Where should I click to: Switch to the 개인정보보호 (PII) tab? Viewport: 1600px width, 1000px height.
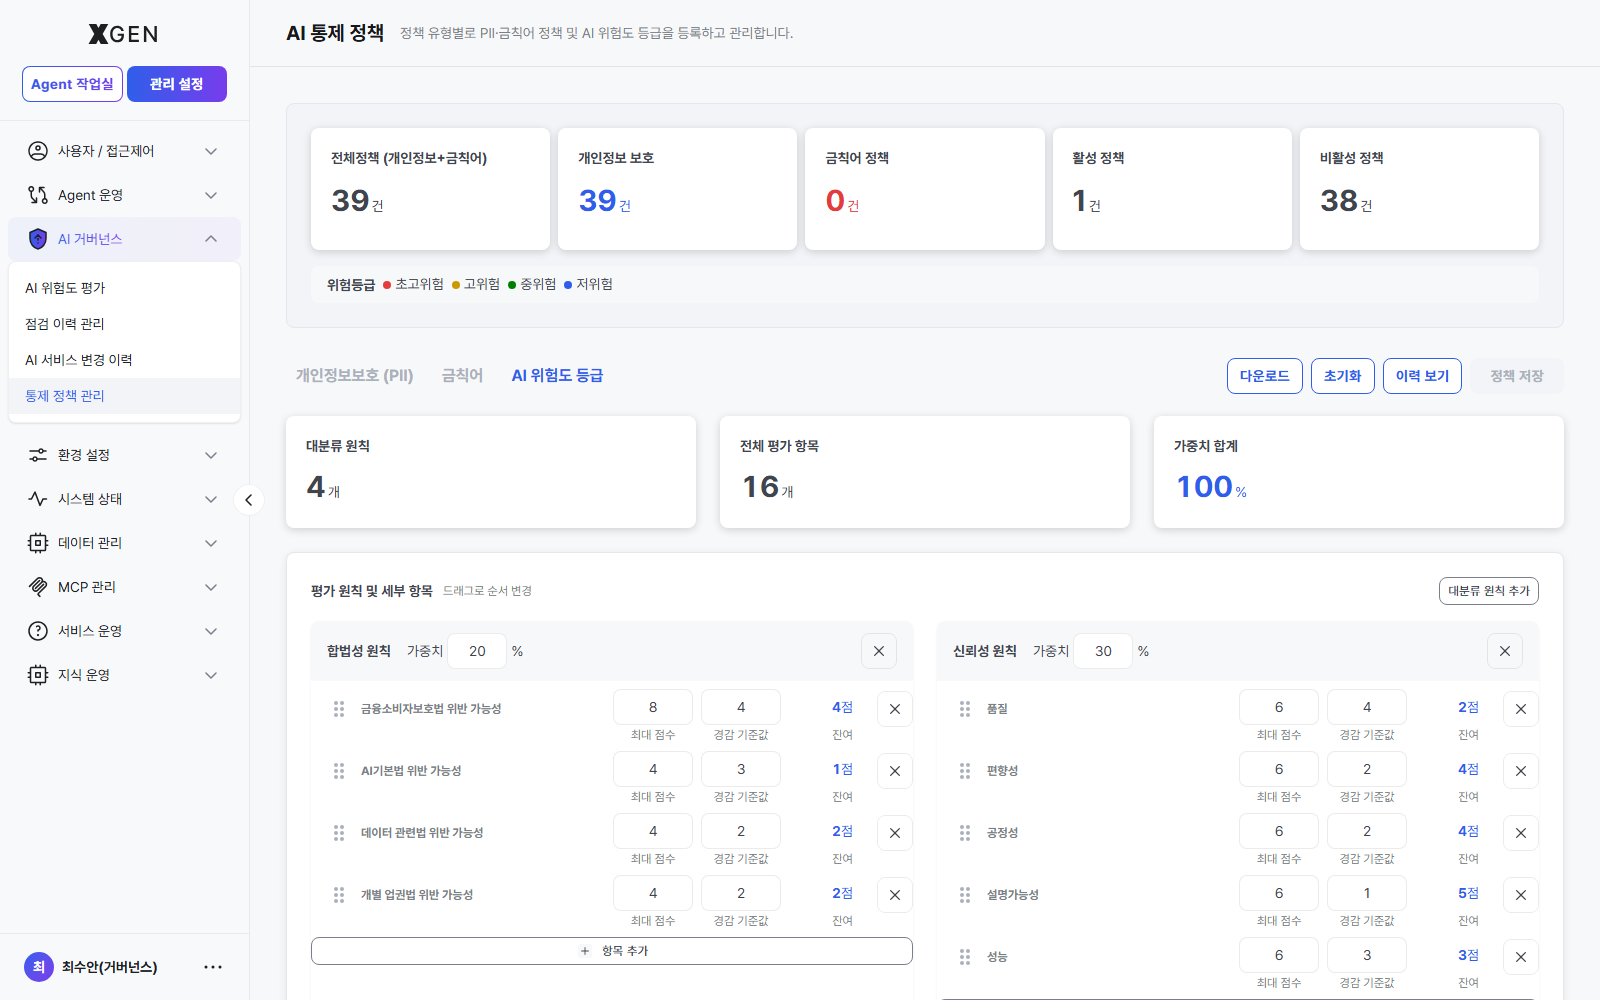click(354, 375)
